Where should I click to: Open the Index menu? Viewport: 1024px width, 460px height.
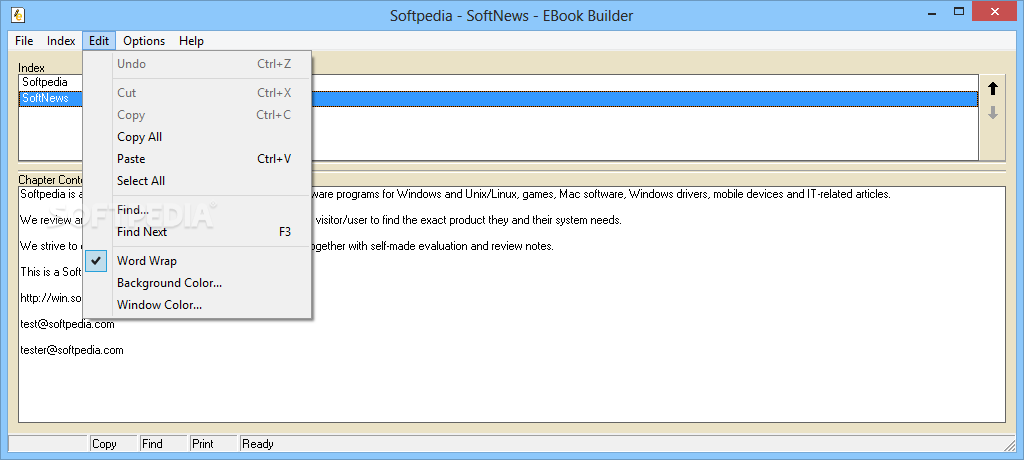pos(61,41)
